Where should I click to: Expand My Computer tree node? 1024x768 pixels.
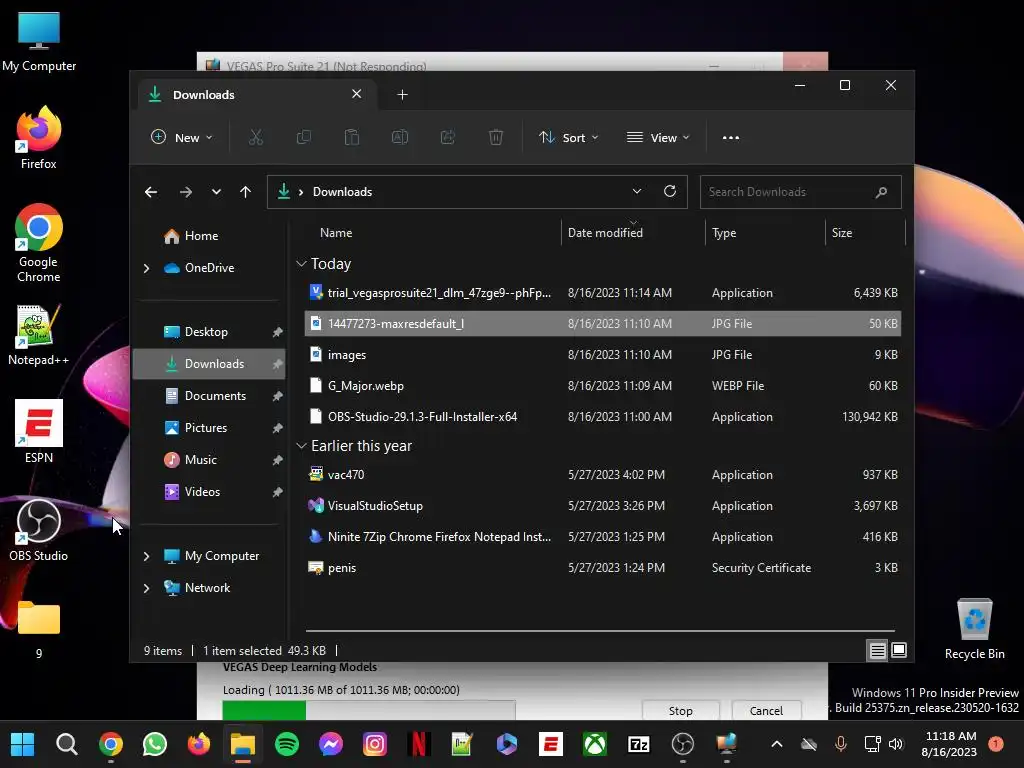[146, 556]
